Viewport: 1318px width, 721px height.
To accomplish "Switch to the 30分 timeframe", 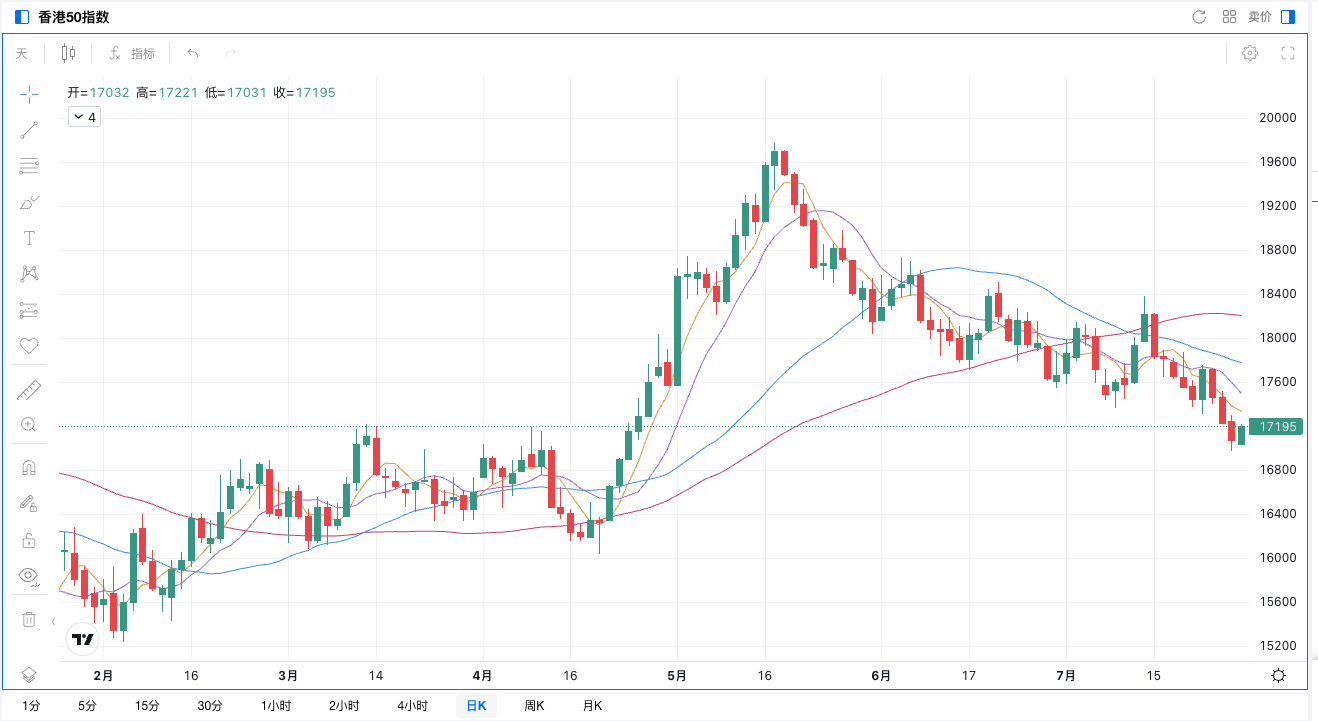I will click(x=209, y=705).
